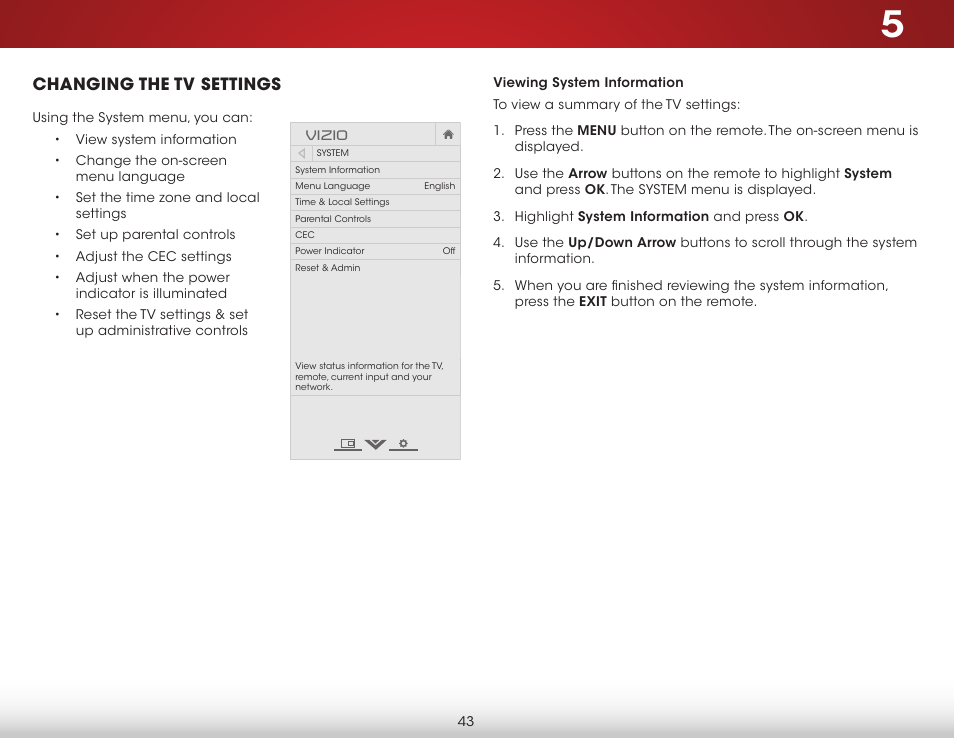
Task: Click bold EXIT word in step 5
Action: 593,301
